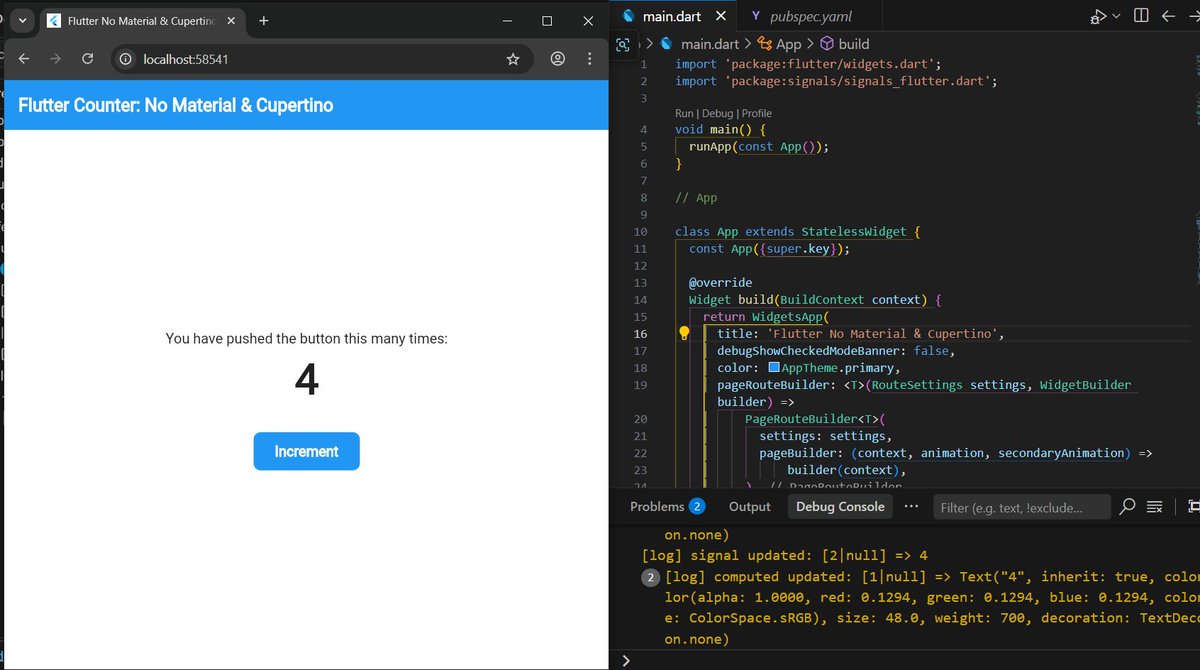
Task: Click 'class App extends StatelessWidget' line
Action: click(x=797, y=232)
